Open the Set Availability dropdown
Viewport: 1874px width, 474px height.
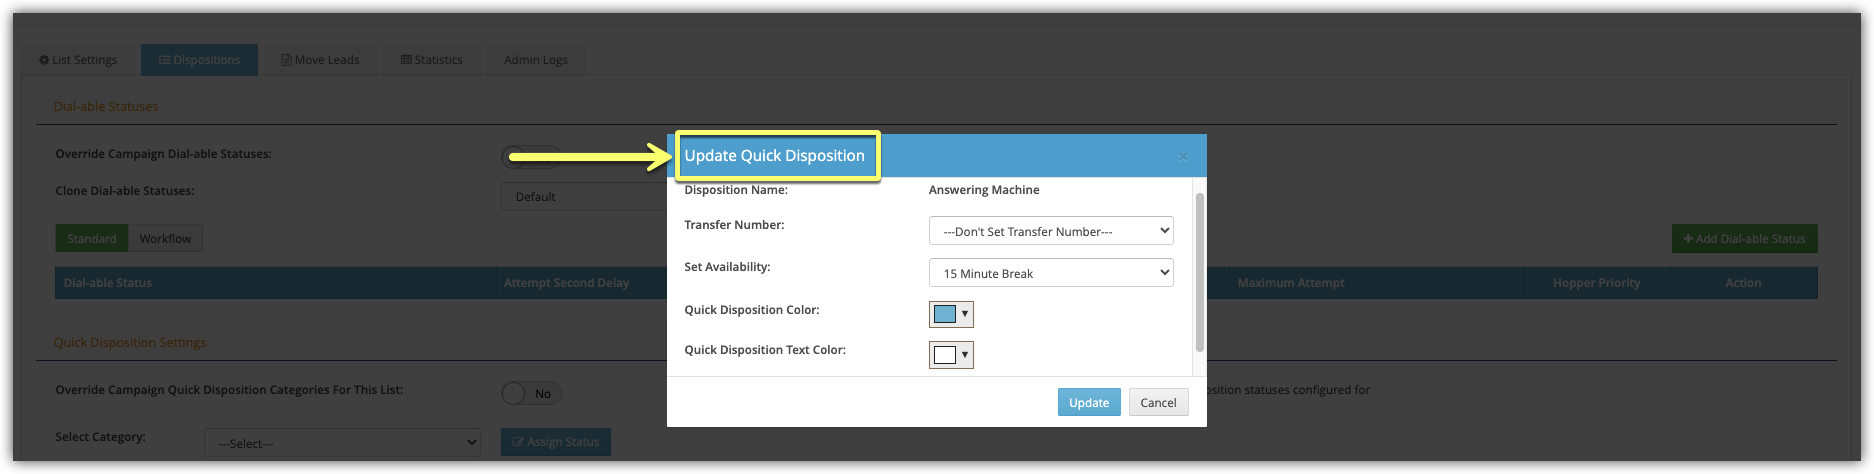click(x=1050, y=273)
